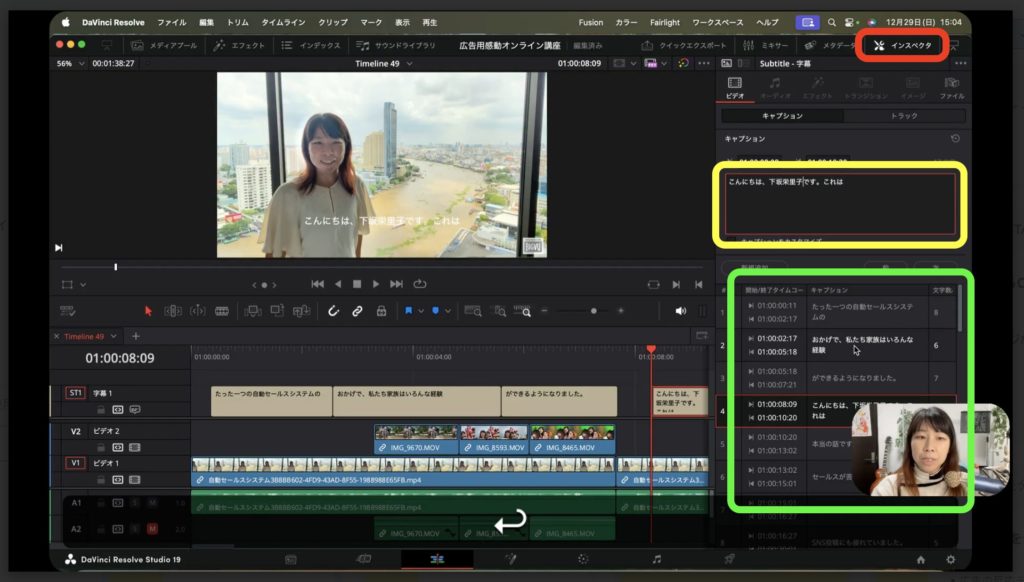
Task: Open the Fusion page wand icon
Action: [x=510, y=559]
